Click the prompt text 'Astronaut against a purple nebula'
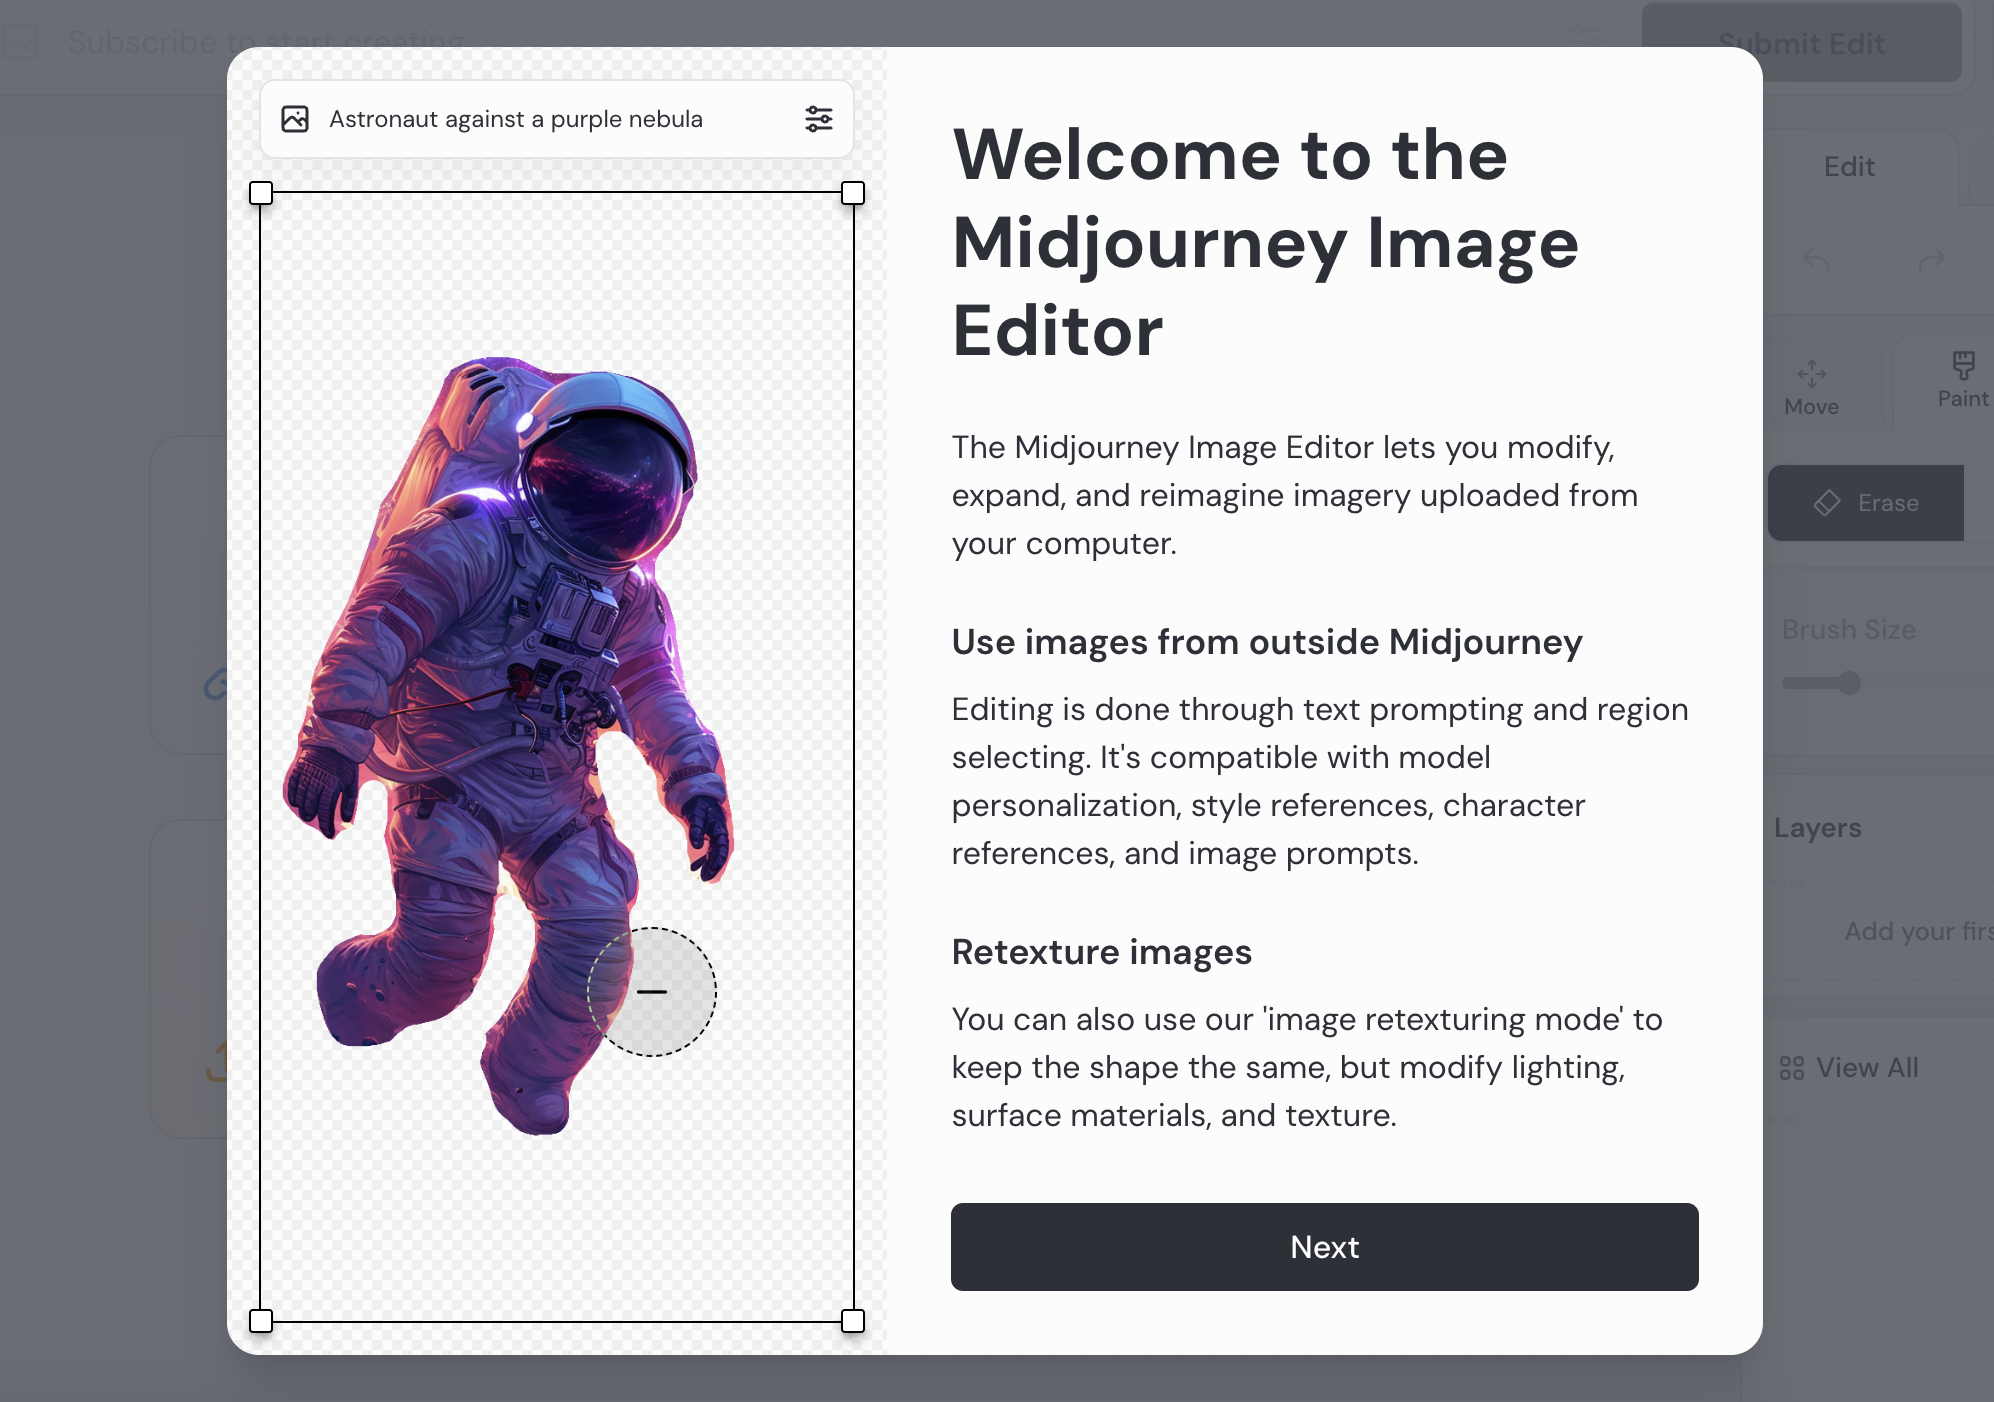1994x1402 pixels. (x=515, y=119)
